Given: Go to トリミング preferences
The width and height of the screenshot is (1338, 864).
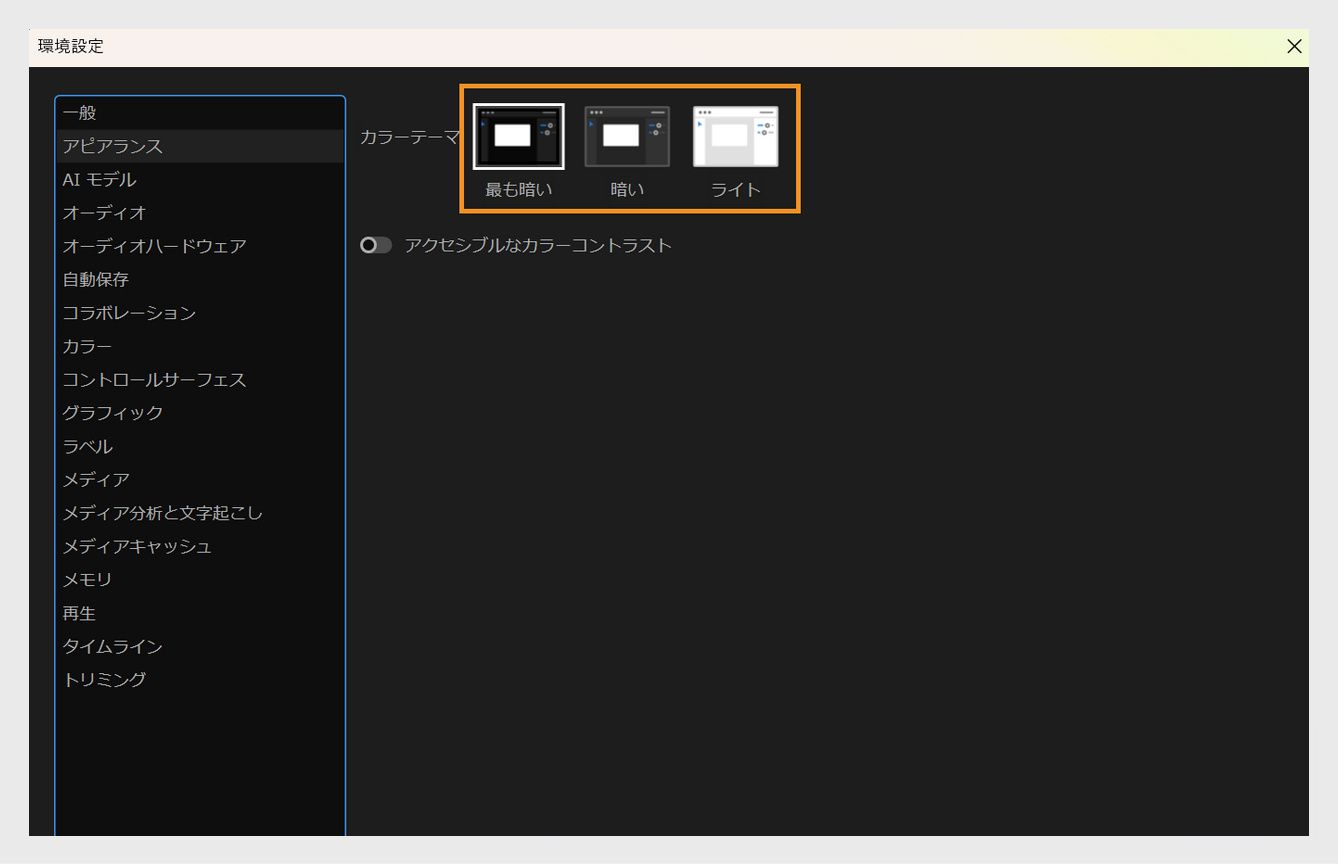Looking at the screenshot, I should click(200, 680).
